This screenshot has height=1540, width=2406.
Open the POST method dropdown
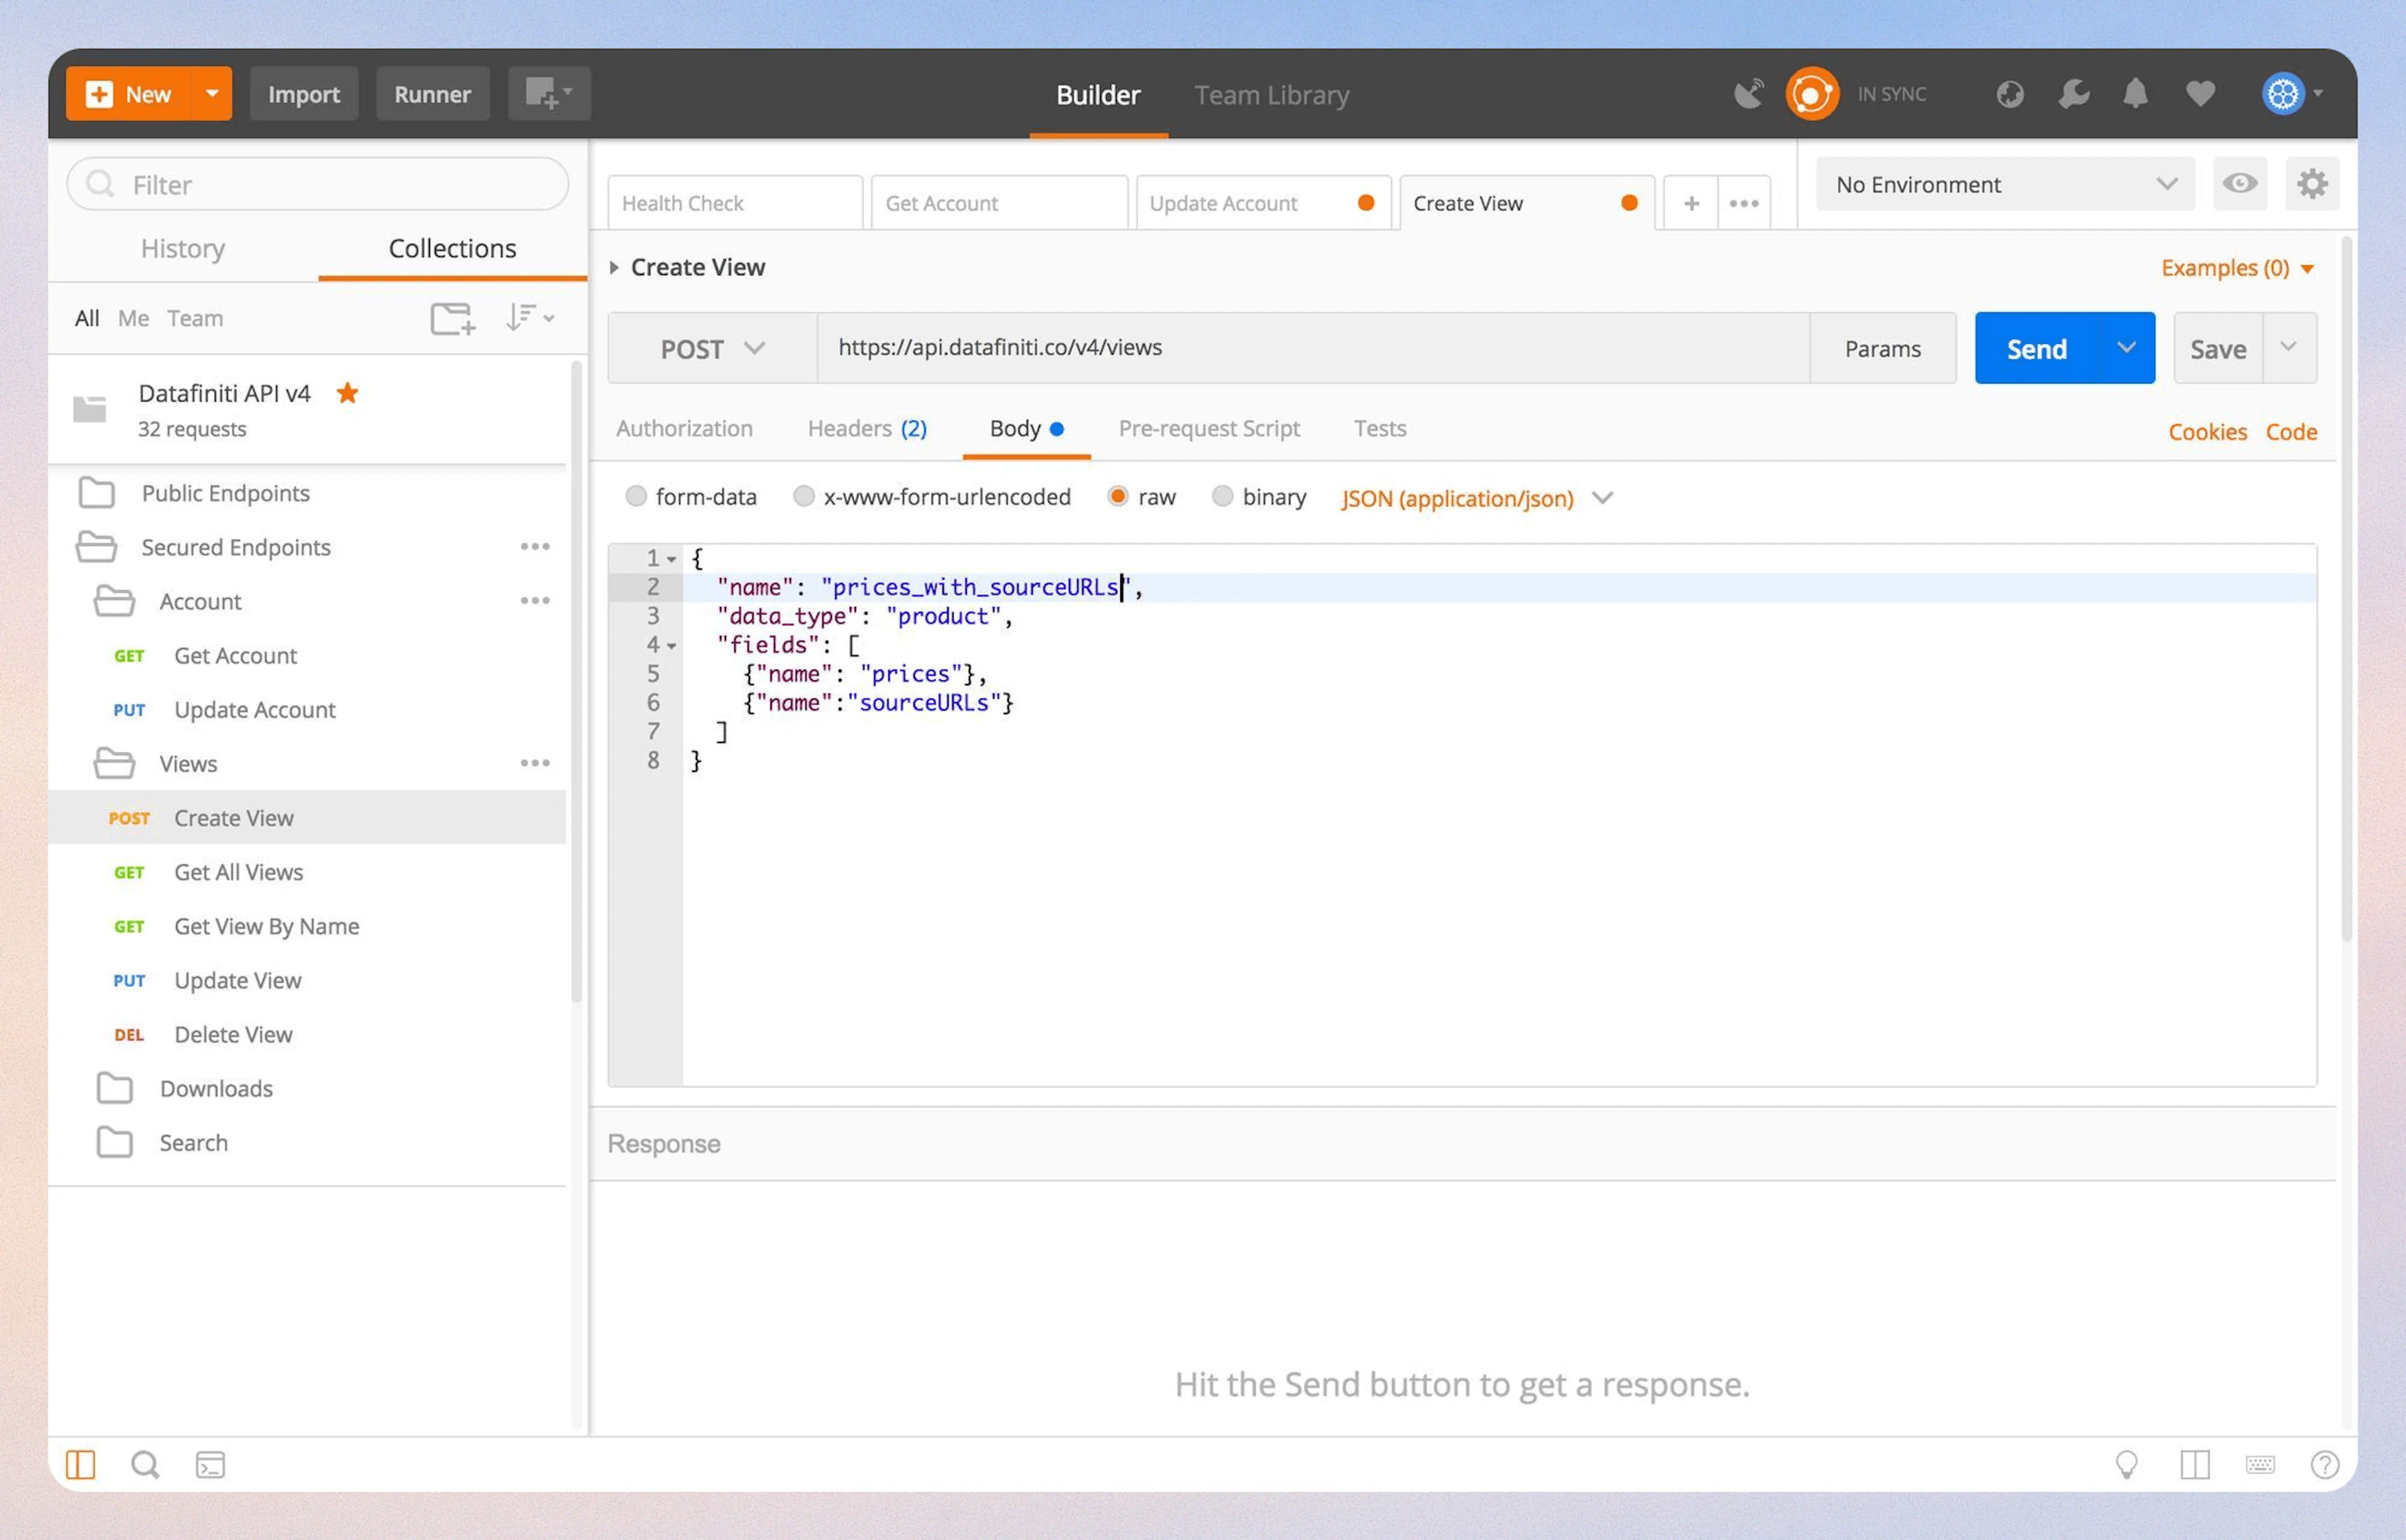[x=712, y=348]
